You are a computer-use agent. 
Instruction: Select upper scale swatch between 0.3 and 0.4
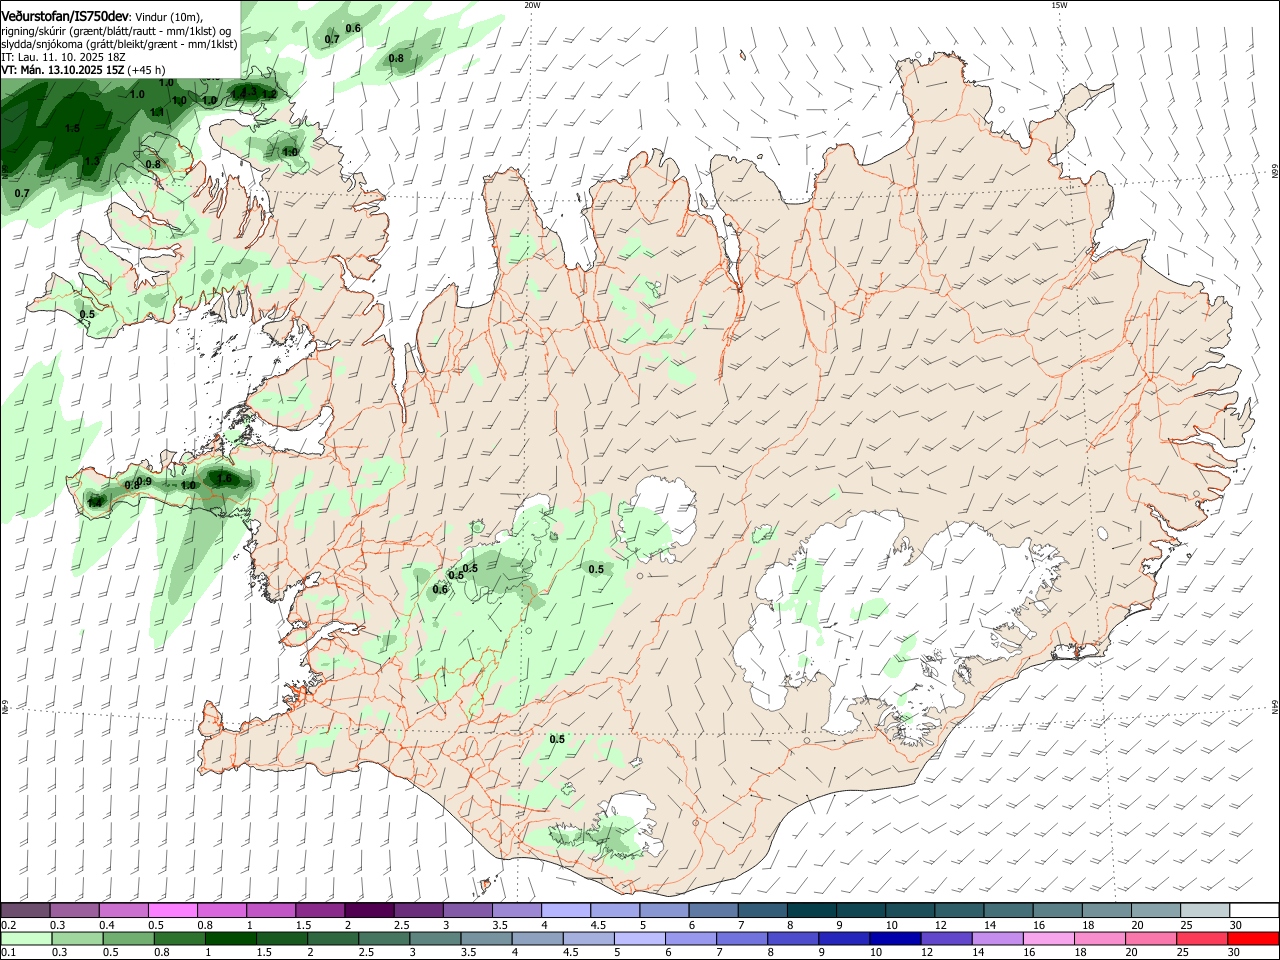point(74,910)
